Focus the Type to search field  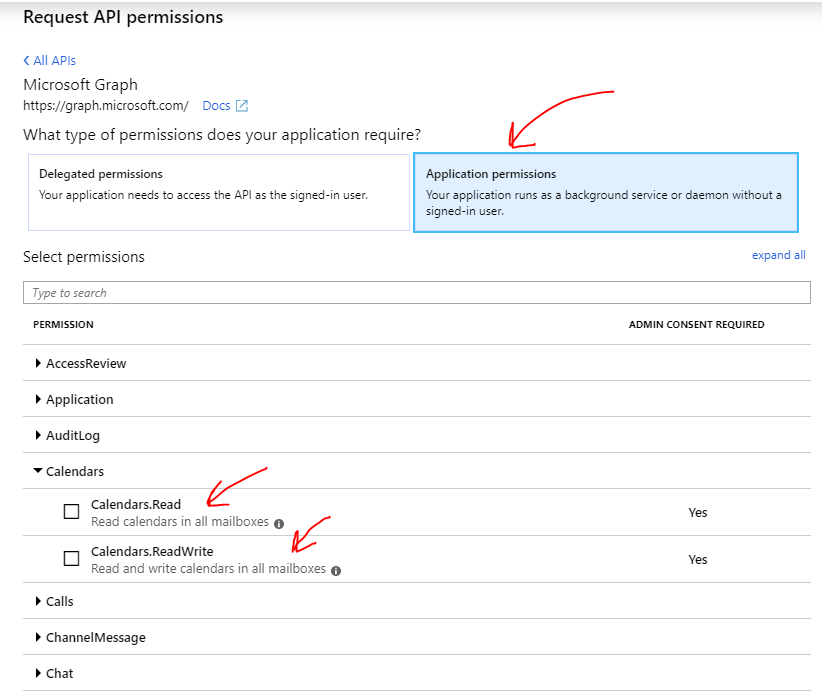click(417, 293)
